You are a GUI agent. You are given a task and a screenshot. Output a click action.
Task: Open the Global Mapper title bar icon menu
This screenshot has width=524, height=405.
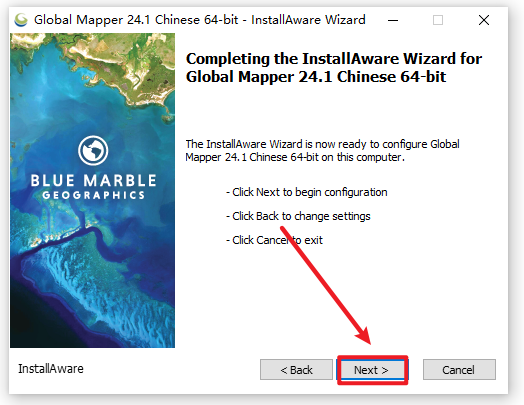pos(21,20)
